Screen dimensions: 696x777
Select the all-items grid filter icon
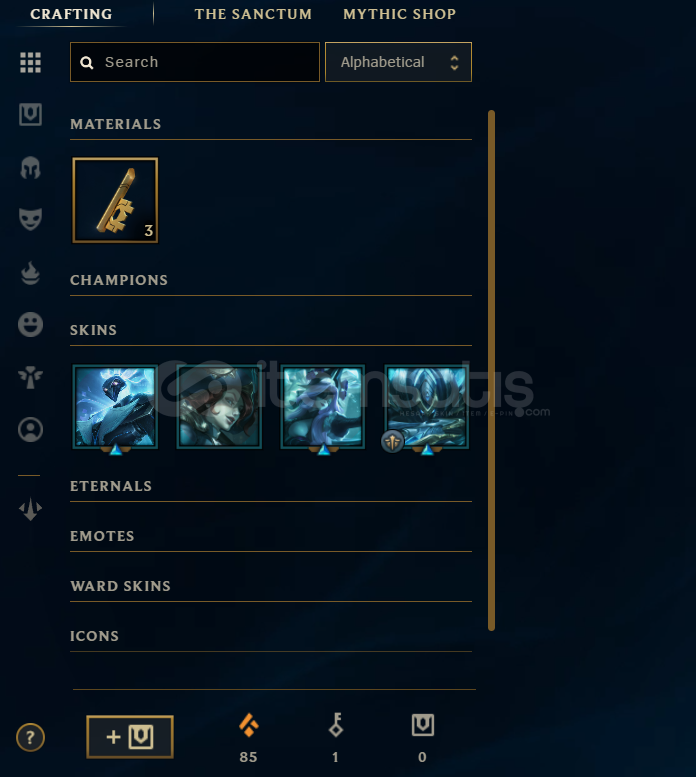[30, 62]
